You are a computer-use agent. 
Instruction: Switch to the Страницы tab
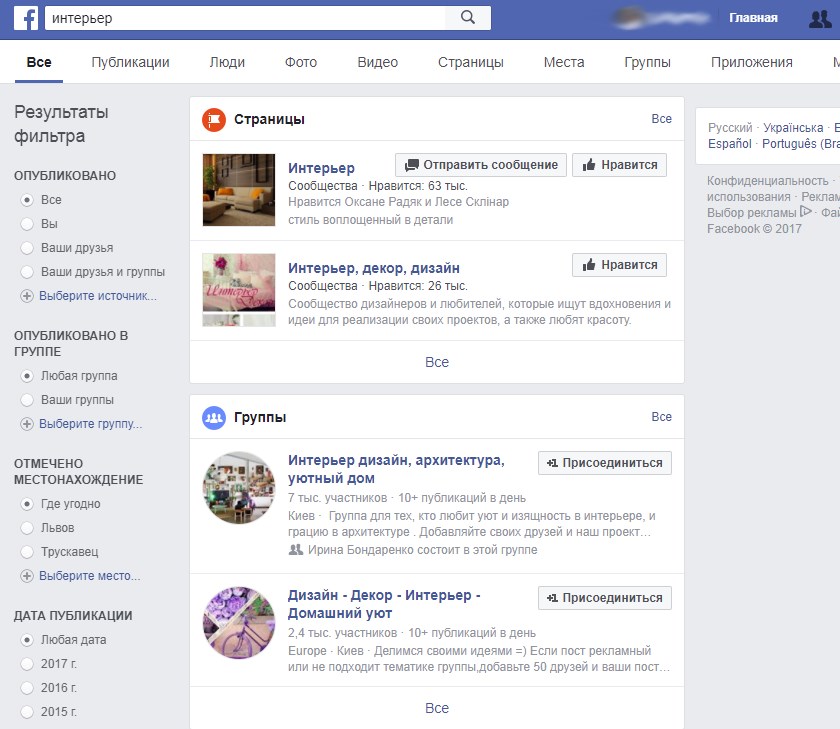click(471, 62)
